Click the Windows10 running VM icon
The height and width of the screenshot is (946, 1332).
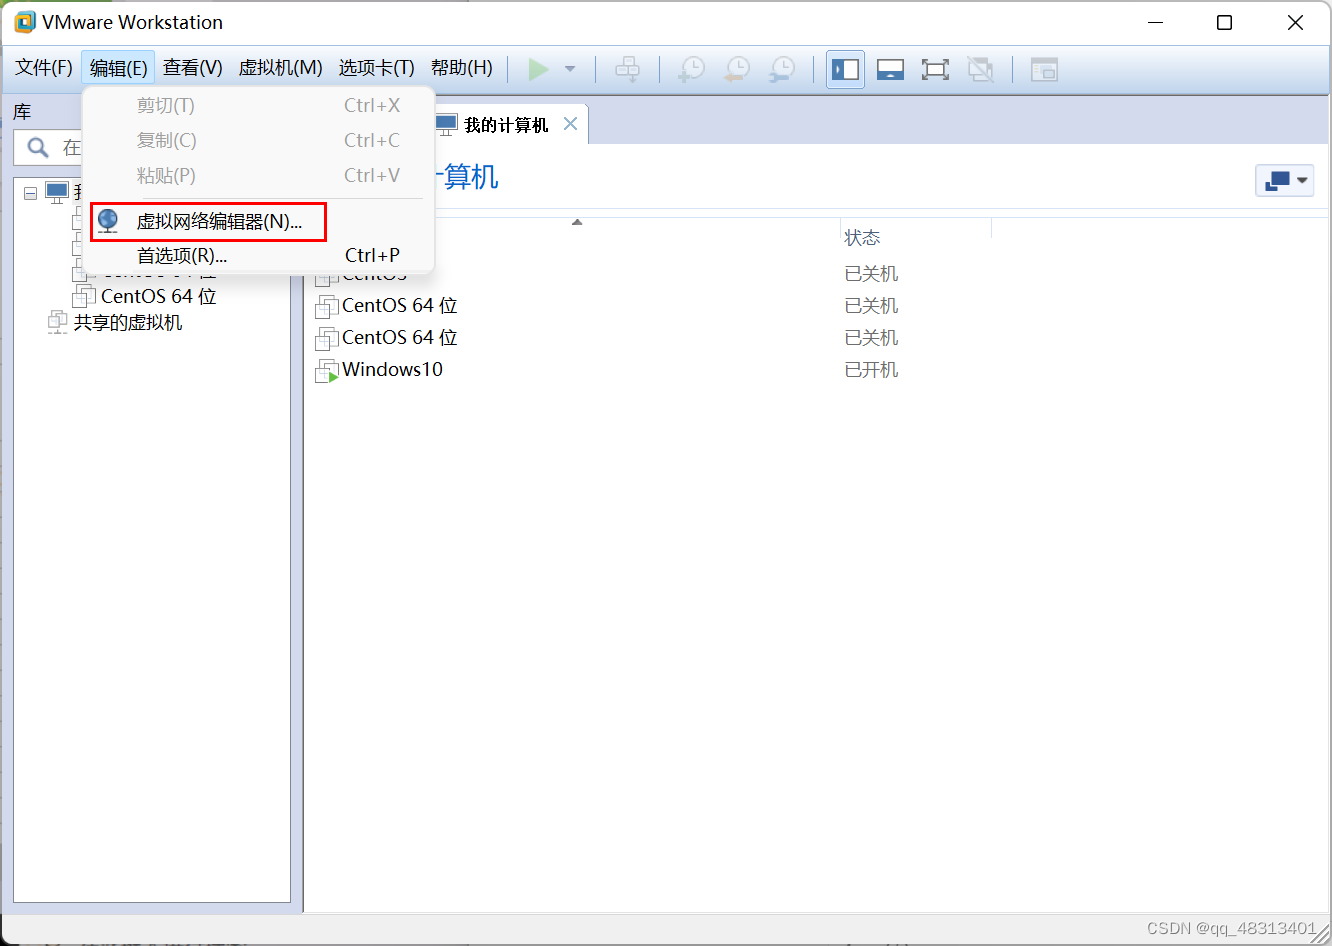pyautogui.click(x=327, y=371)
